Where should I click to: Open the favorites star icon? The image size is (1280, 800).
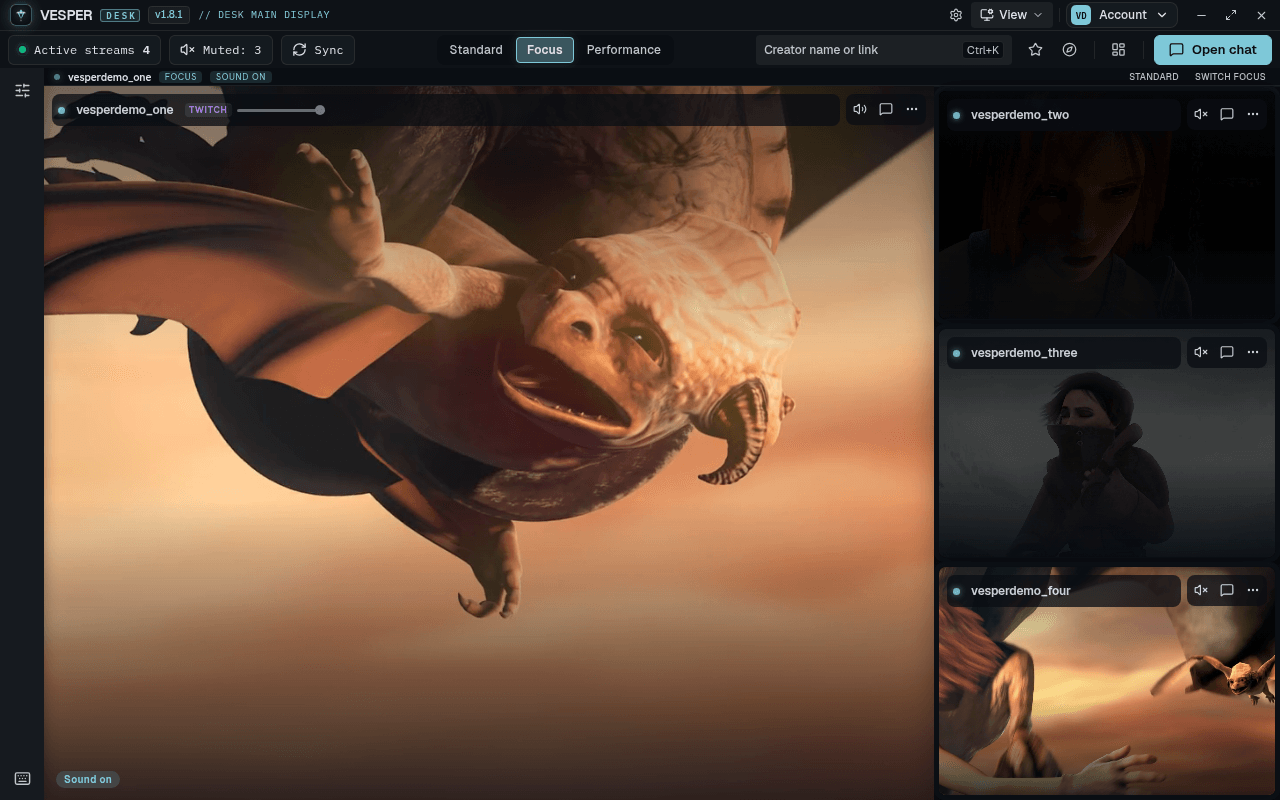pyautogui.click(x=1036, y=50)
